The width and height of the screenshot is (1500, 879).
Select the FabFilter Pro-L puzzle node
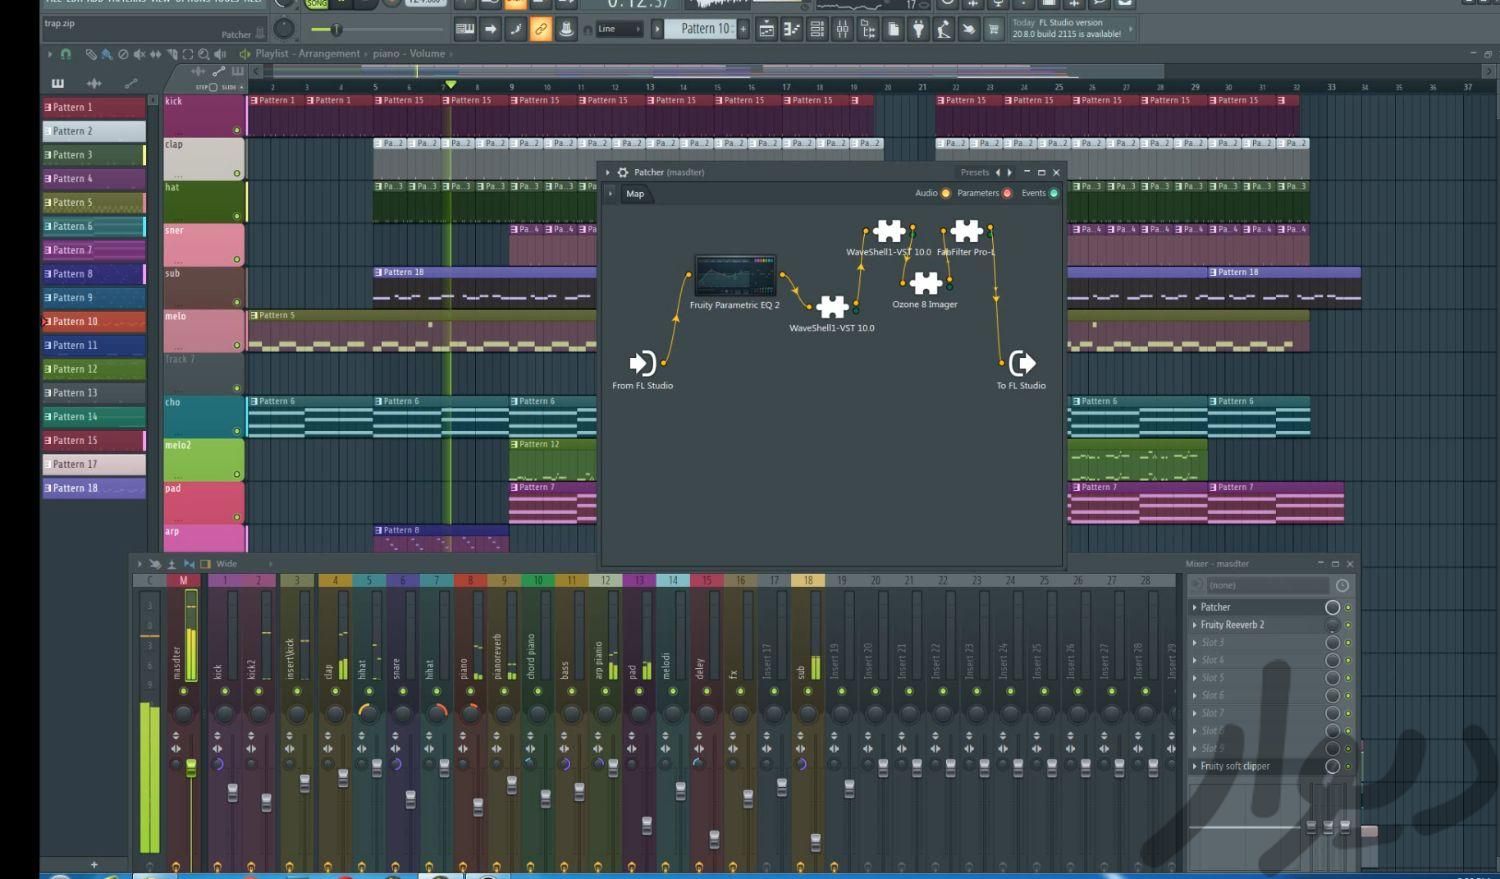coord(966,231)
